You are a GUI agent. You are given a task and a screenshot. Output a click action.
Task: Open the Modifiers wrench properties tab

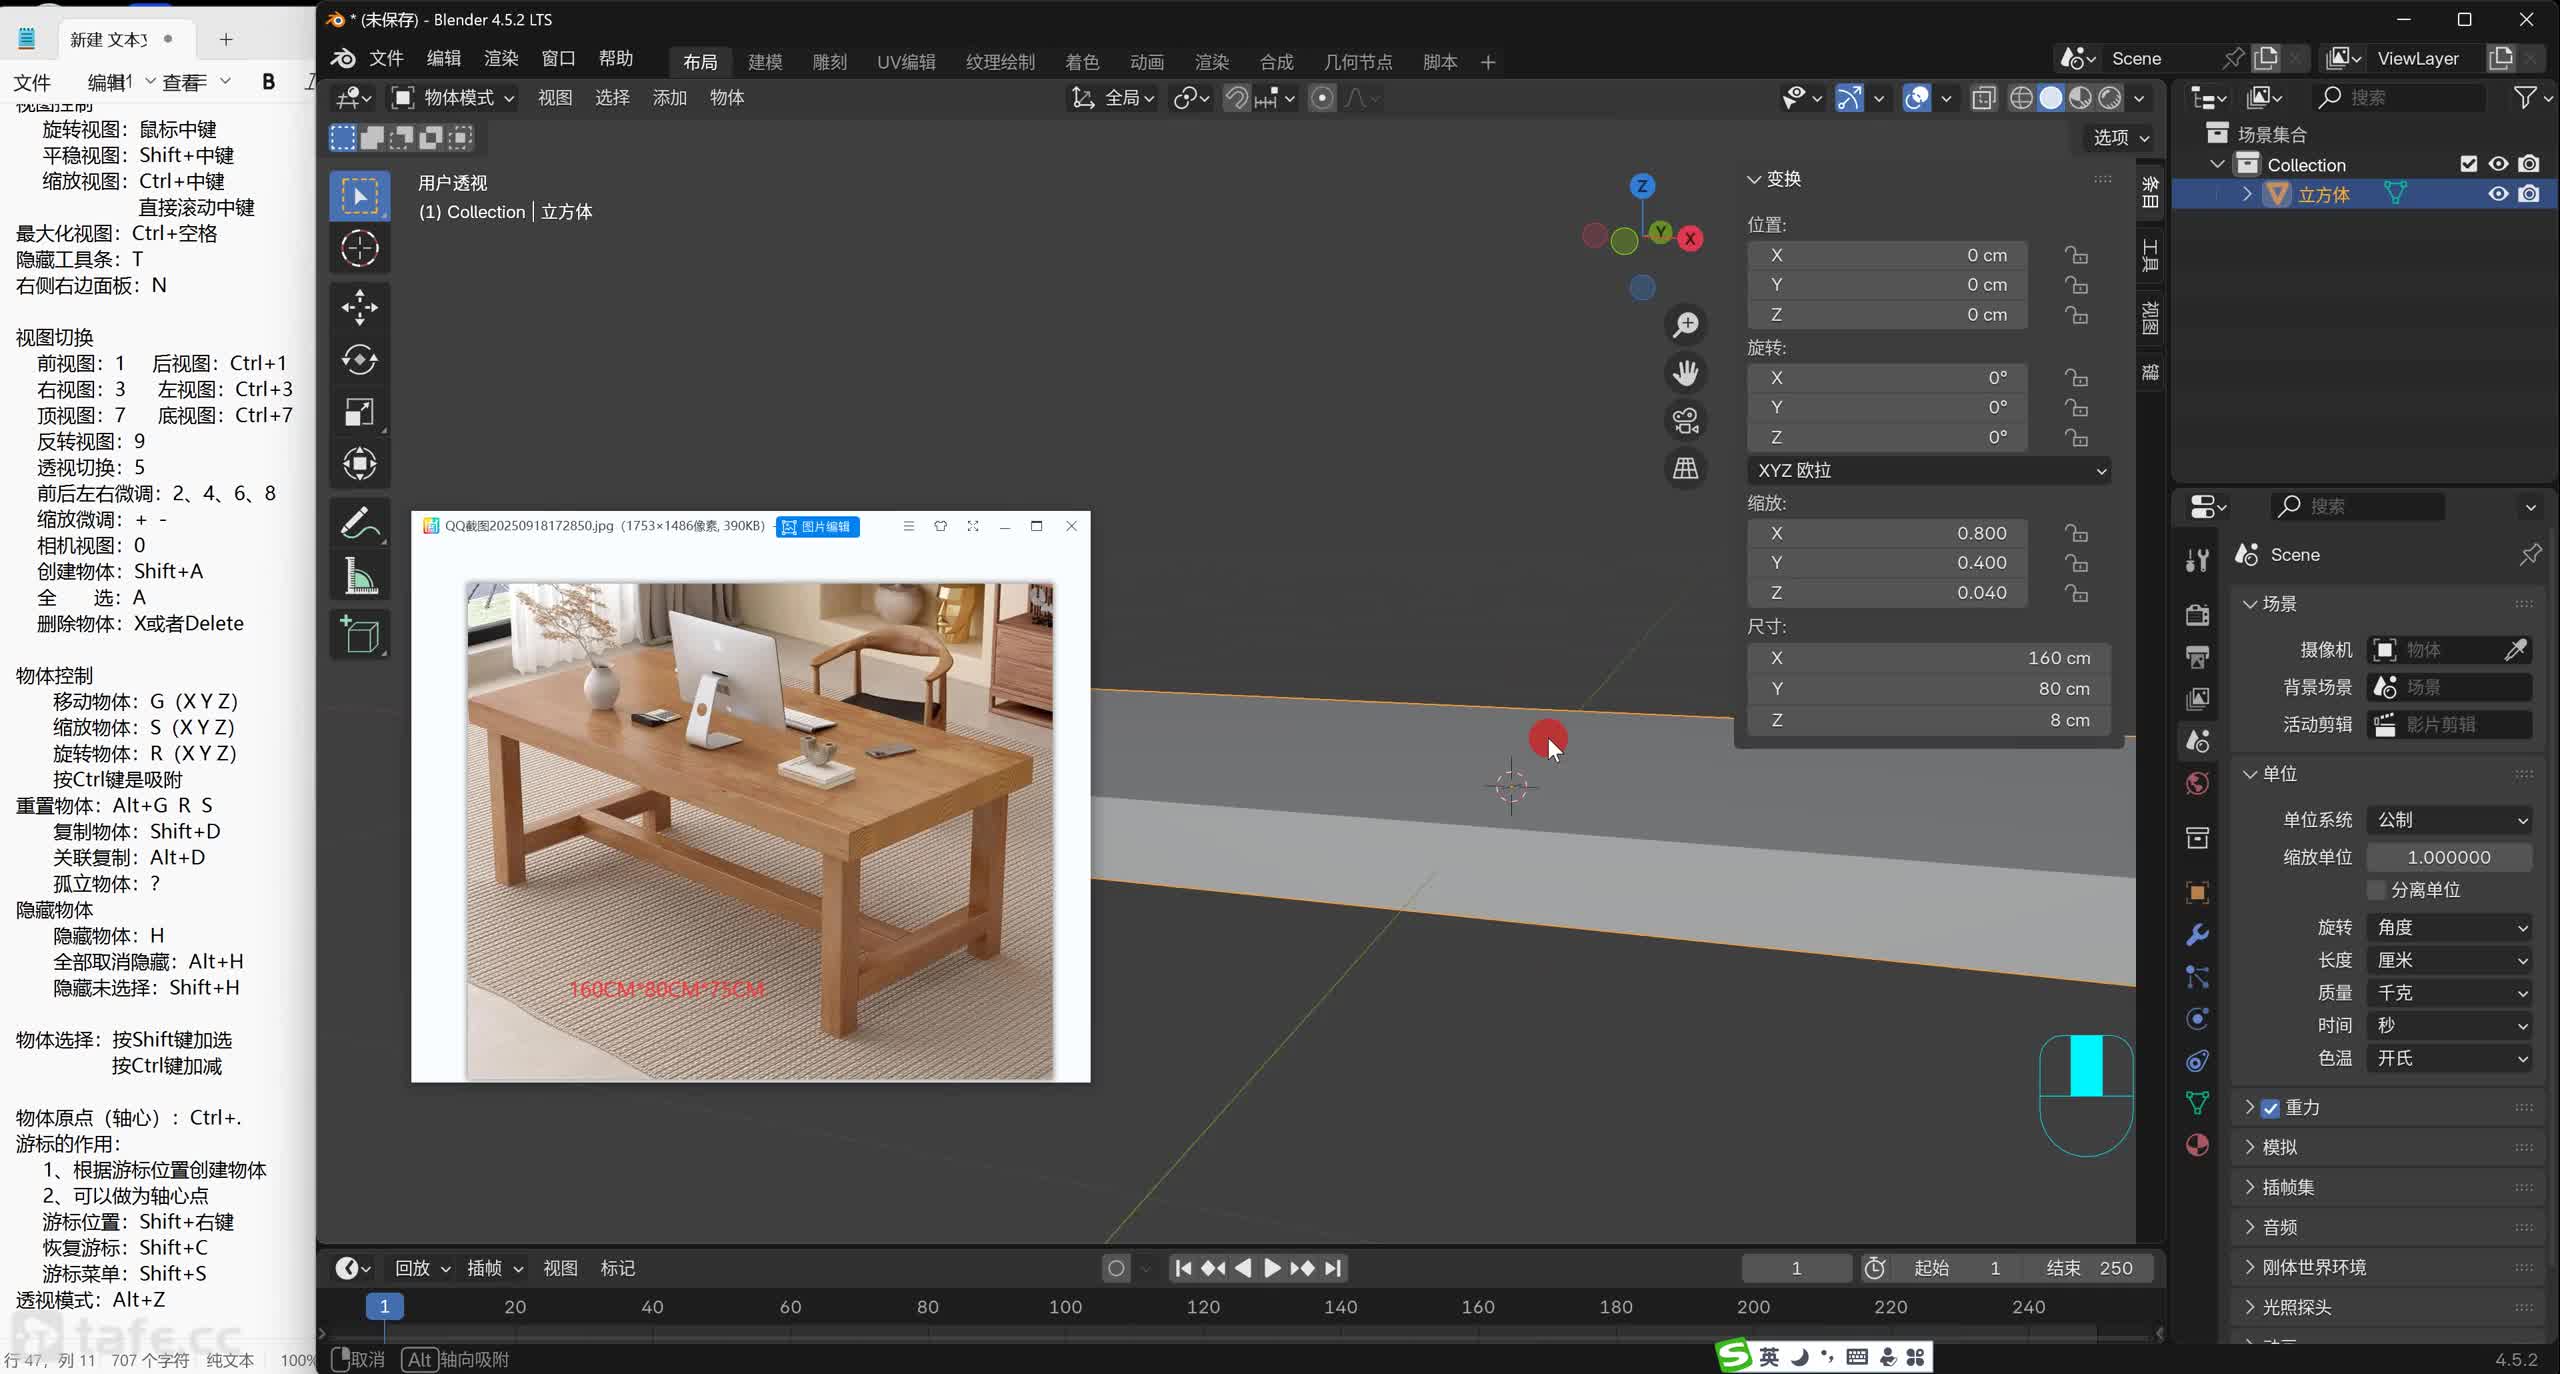(x=2197, y=935)
